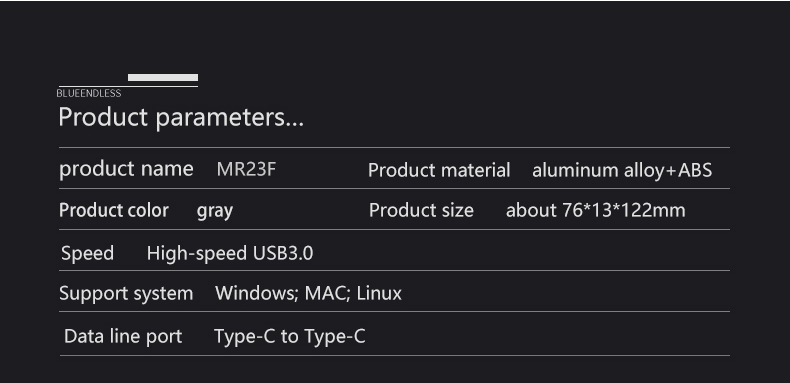Image resolution: width=790 pixels, height=383 pixels.
Task: Click the Speed label
Action: coord(87,253)
